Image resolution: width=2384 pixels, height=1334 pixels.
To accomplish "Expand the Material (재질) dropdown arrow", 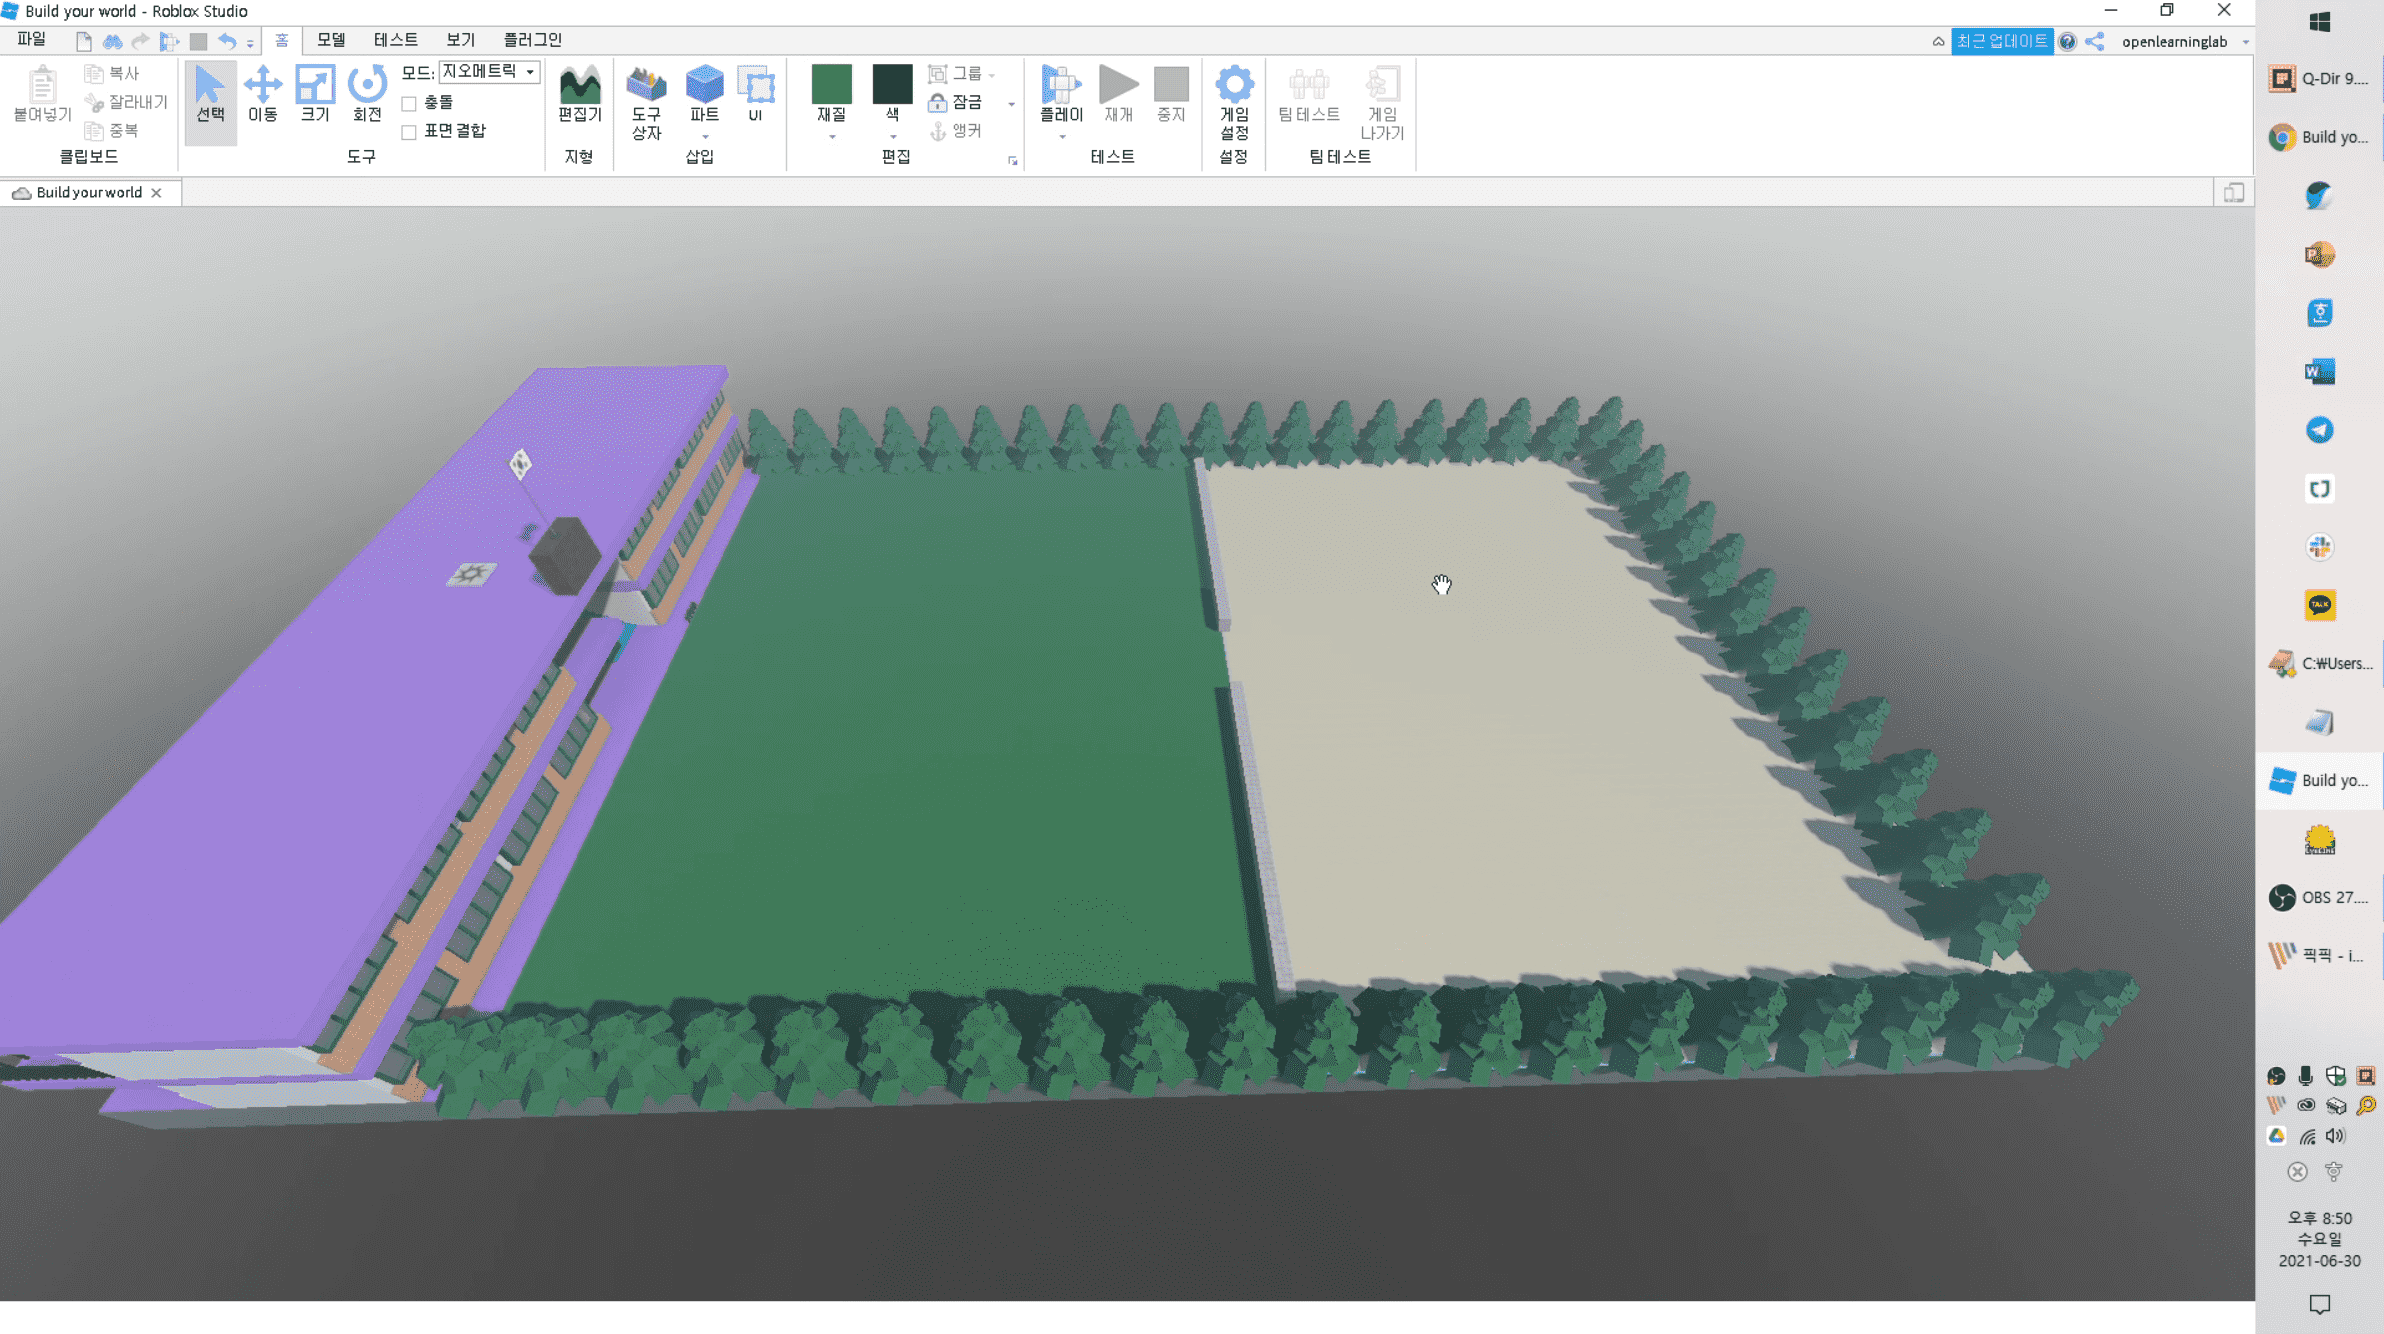I will pyautogui.click(x=831, y=136).
